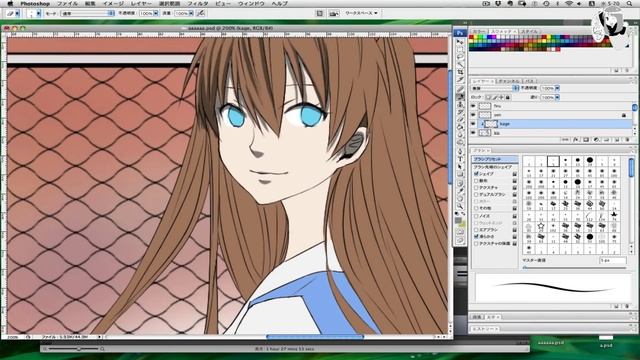The width and height of the screenshot is (640, 360).
Task: Select the Type (T) tool
Action: pyautogui.click(x=460, y=159)
